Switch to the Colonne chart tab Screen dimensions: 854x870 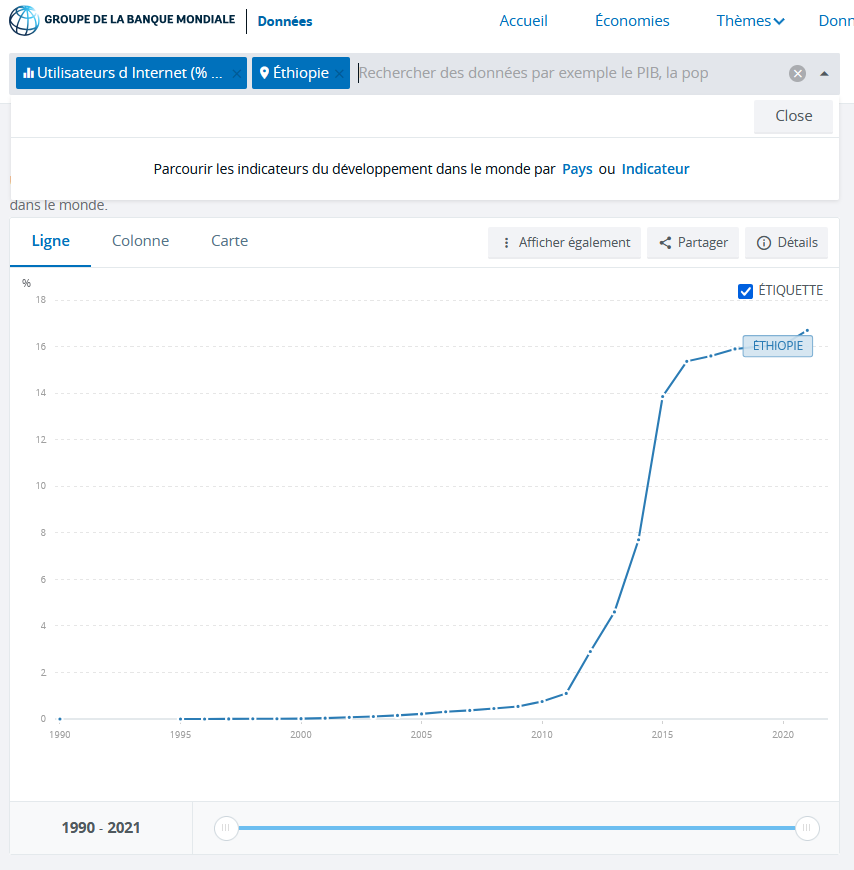tap(140, 241)
